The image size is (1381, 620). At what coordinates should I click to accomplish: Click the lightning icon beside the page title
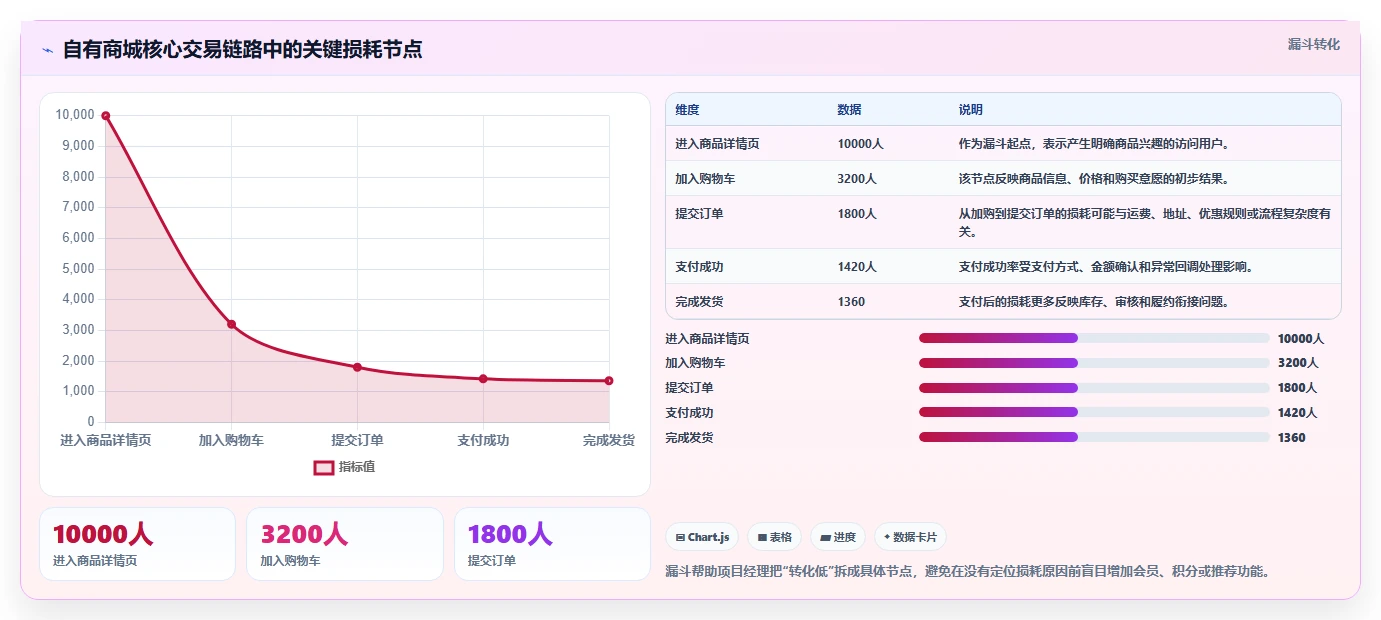pyautogui.click(x=47, y=50)
